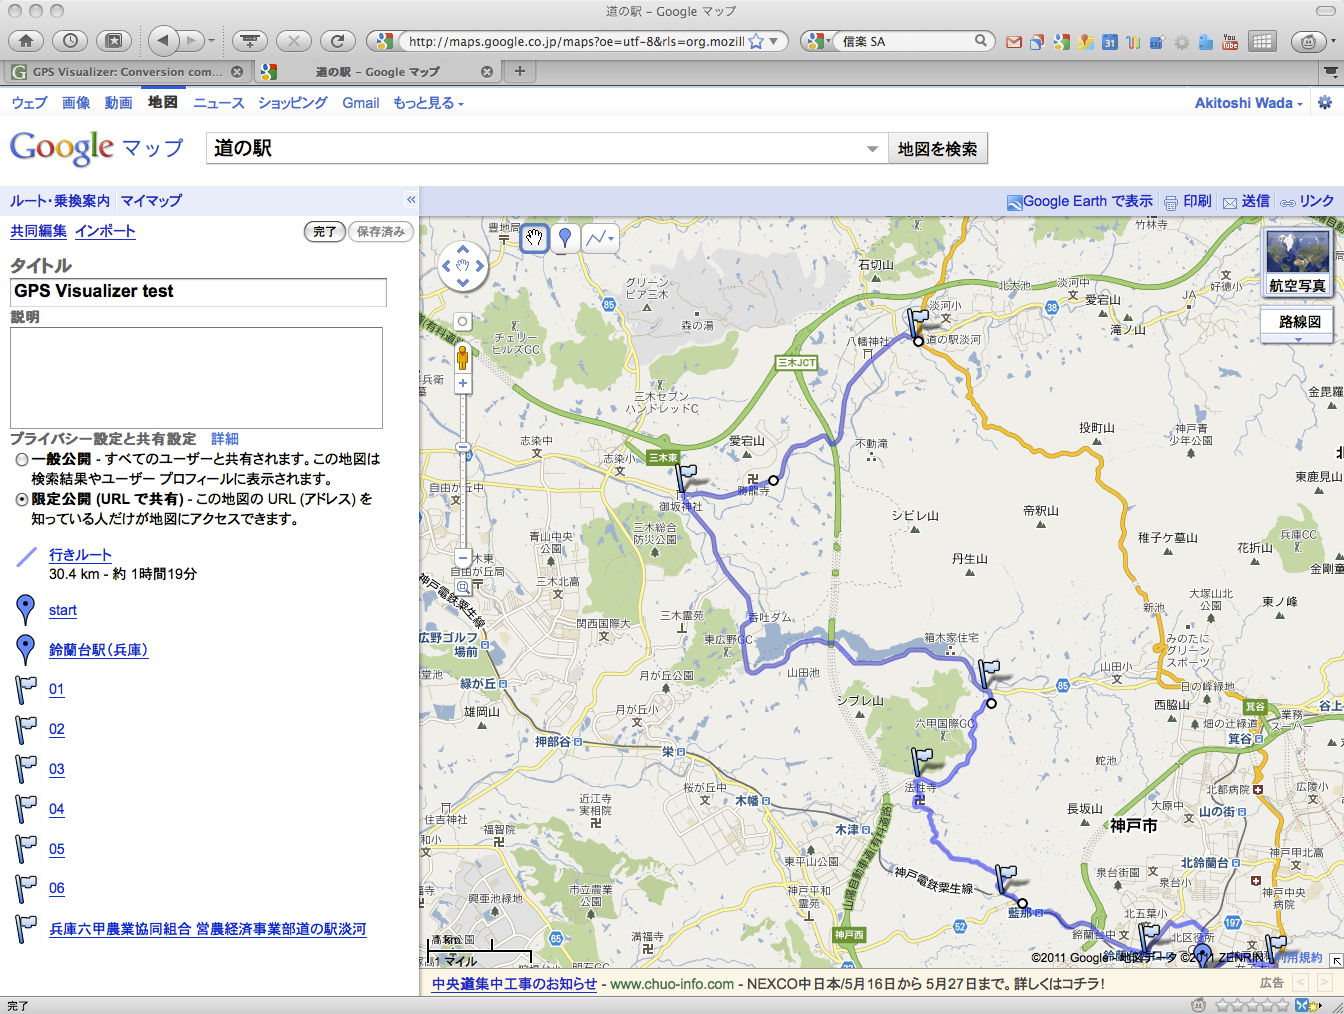The image size is (1344, 1014).
Task: Open the 行きルート link
Action: tap(80, 555)
